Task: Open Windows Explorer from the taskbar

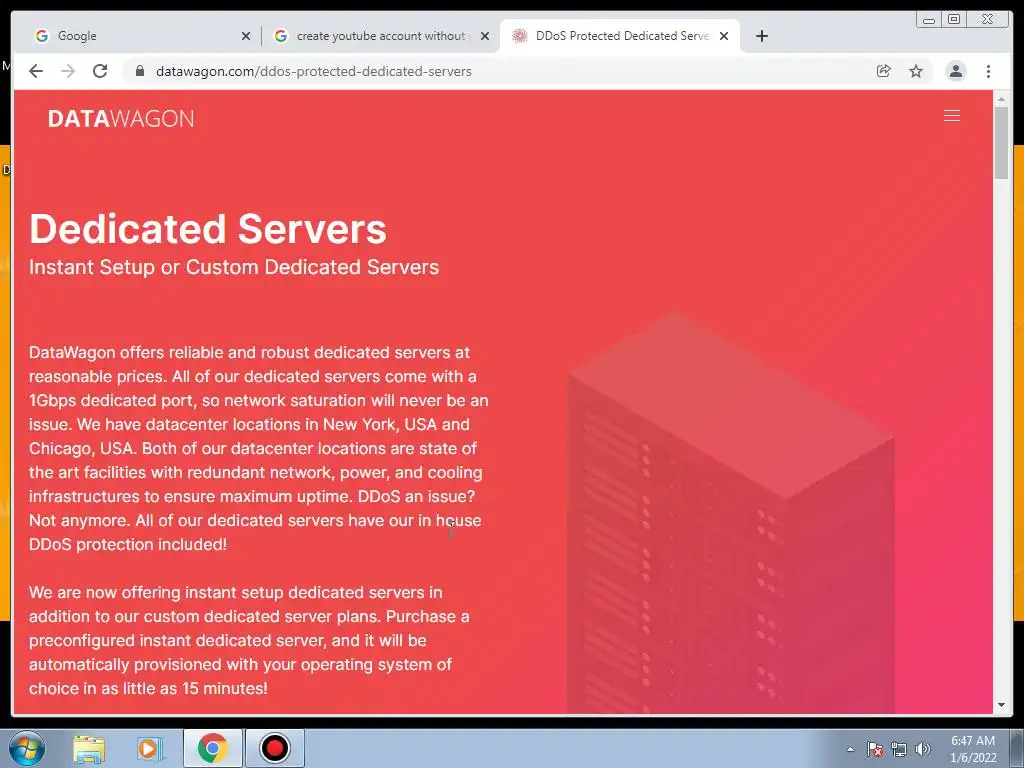Action: [x=89, y=748]
